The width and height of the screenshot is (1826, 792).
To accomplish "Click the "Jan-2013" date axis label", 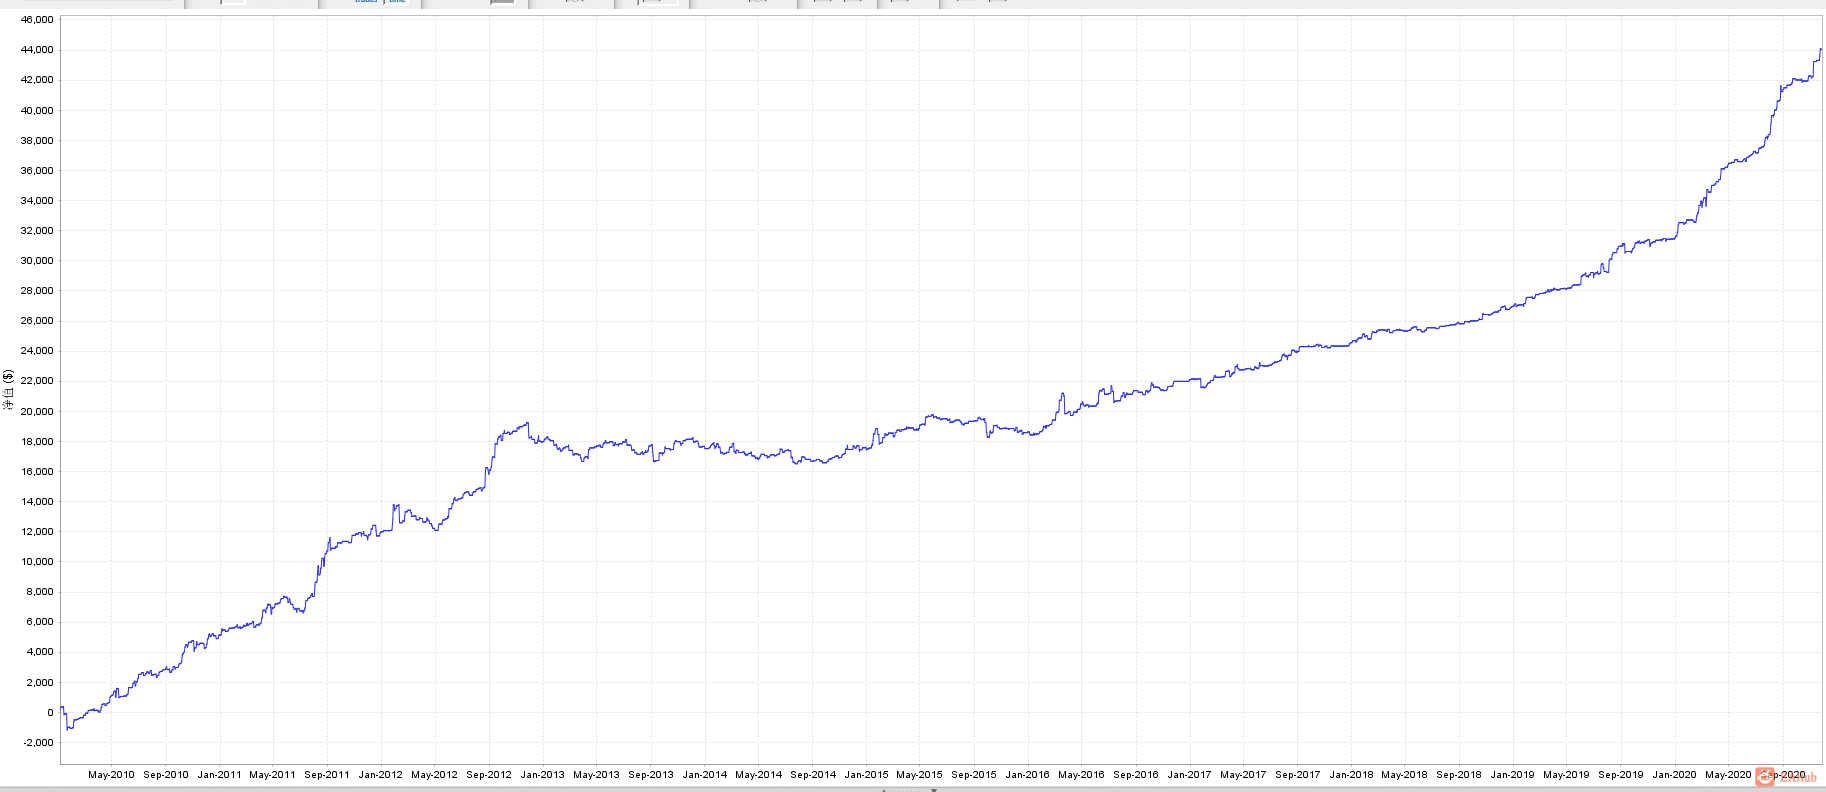I will [543, 775].
